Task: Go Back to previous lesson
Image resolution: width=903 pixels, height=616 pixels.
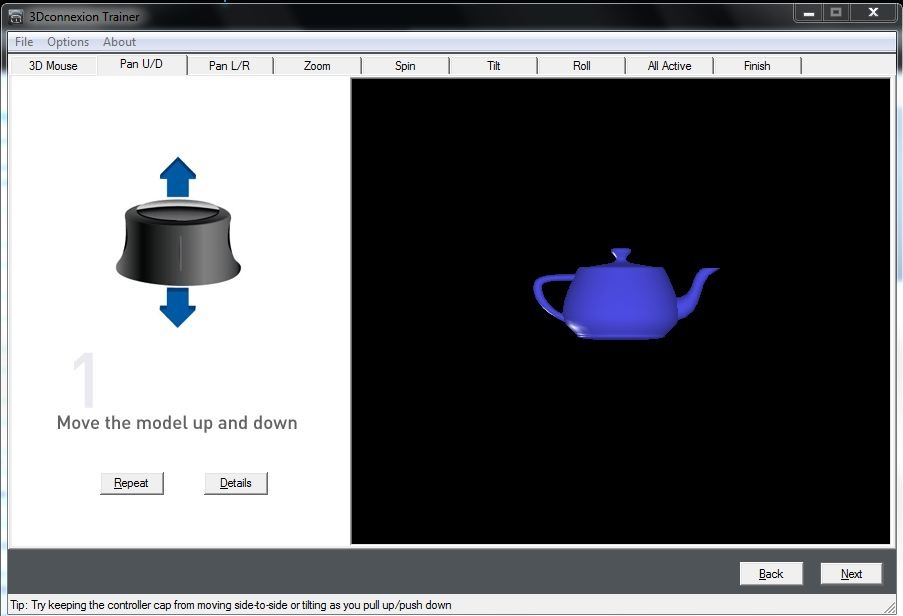Action: [x=771, y=574]
